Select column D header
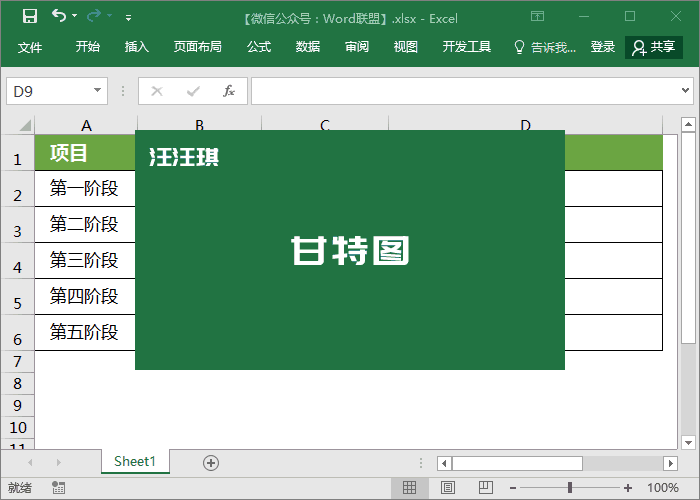 click(x=525, y=125)
